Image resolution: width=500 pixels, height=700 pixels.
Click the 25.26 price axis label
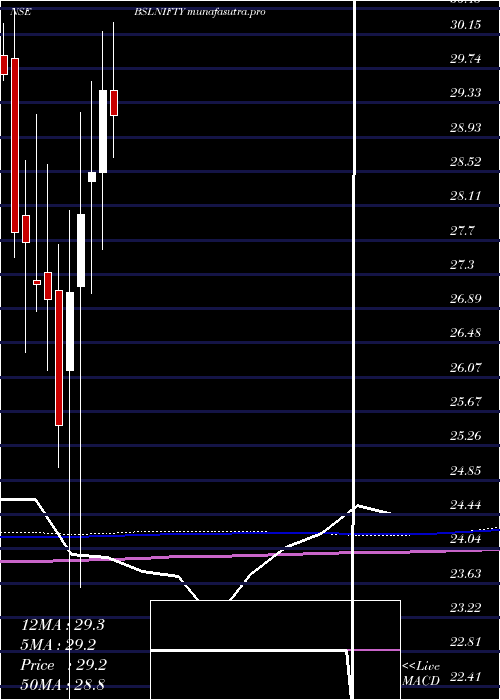(x=465, y=436)
